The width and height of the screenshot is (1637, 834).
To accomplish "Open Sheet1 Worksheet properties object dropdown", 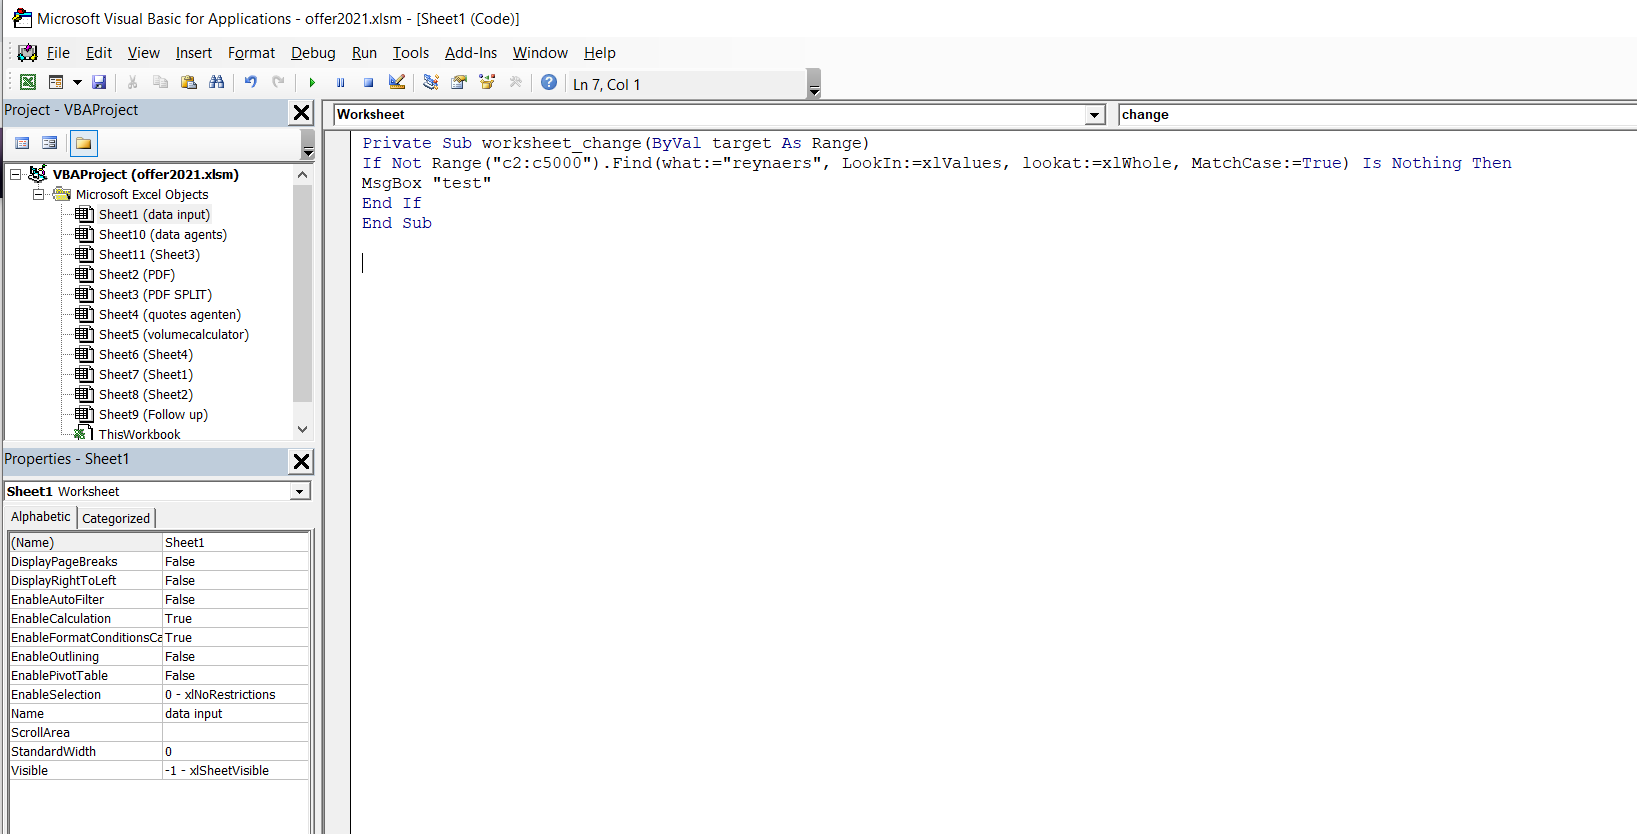I will 299,491.
